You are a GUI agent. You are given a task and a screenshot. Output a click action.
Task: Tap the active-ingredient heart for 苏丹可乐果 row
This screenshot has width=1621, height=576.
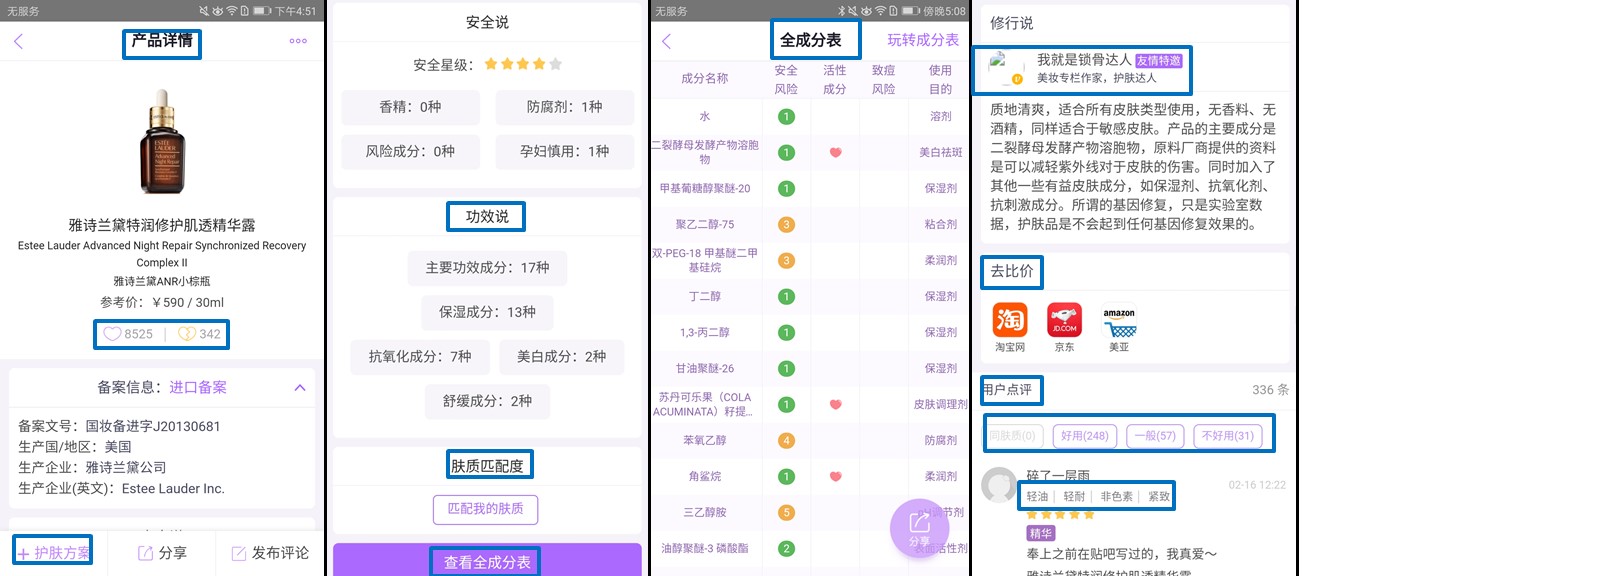pos(835,405)
